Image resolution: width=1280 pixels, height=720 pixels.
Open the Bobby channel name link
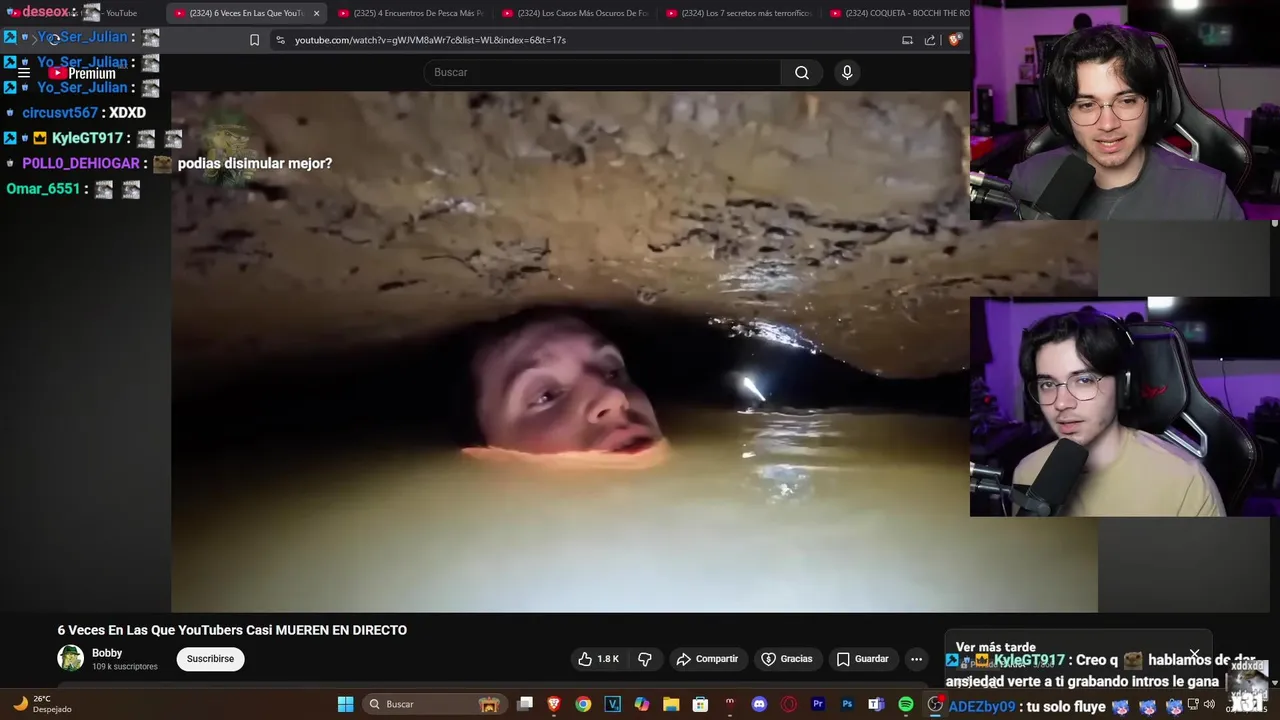pos(107,653)
